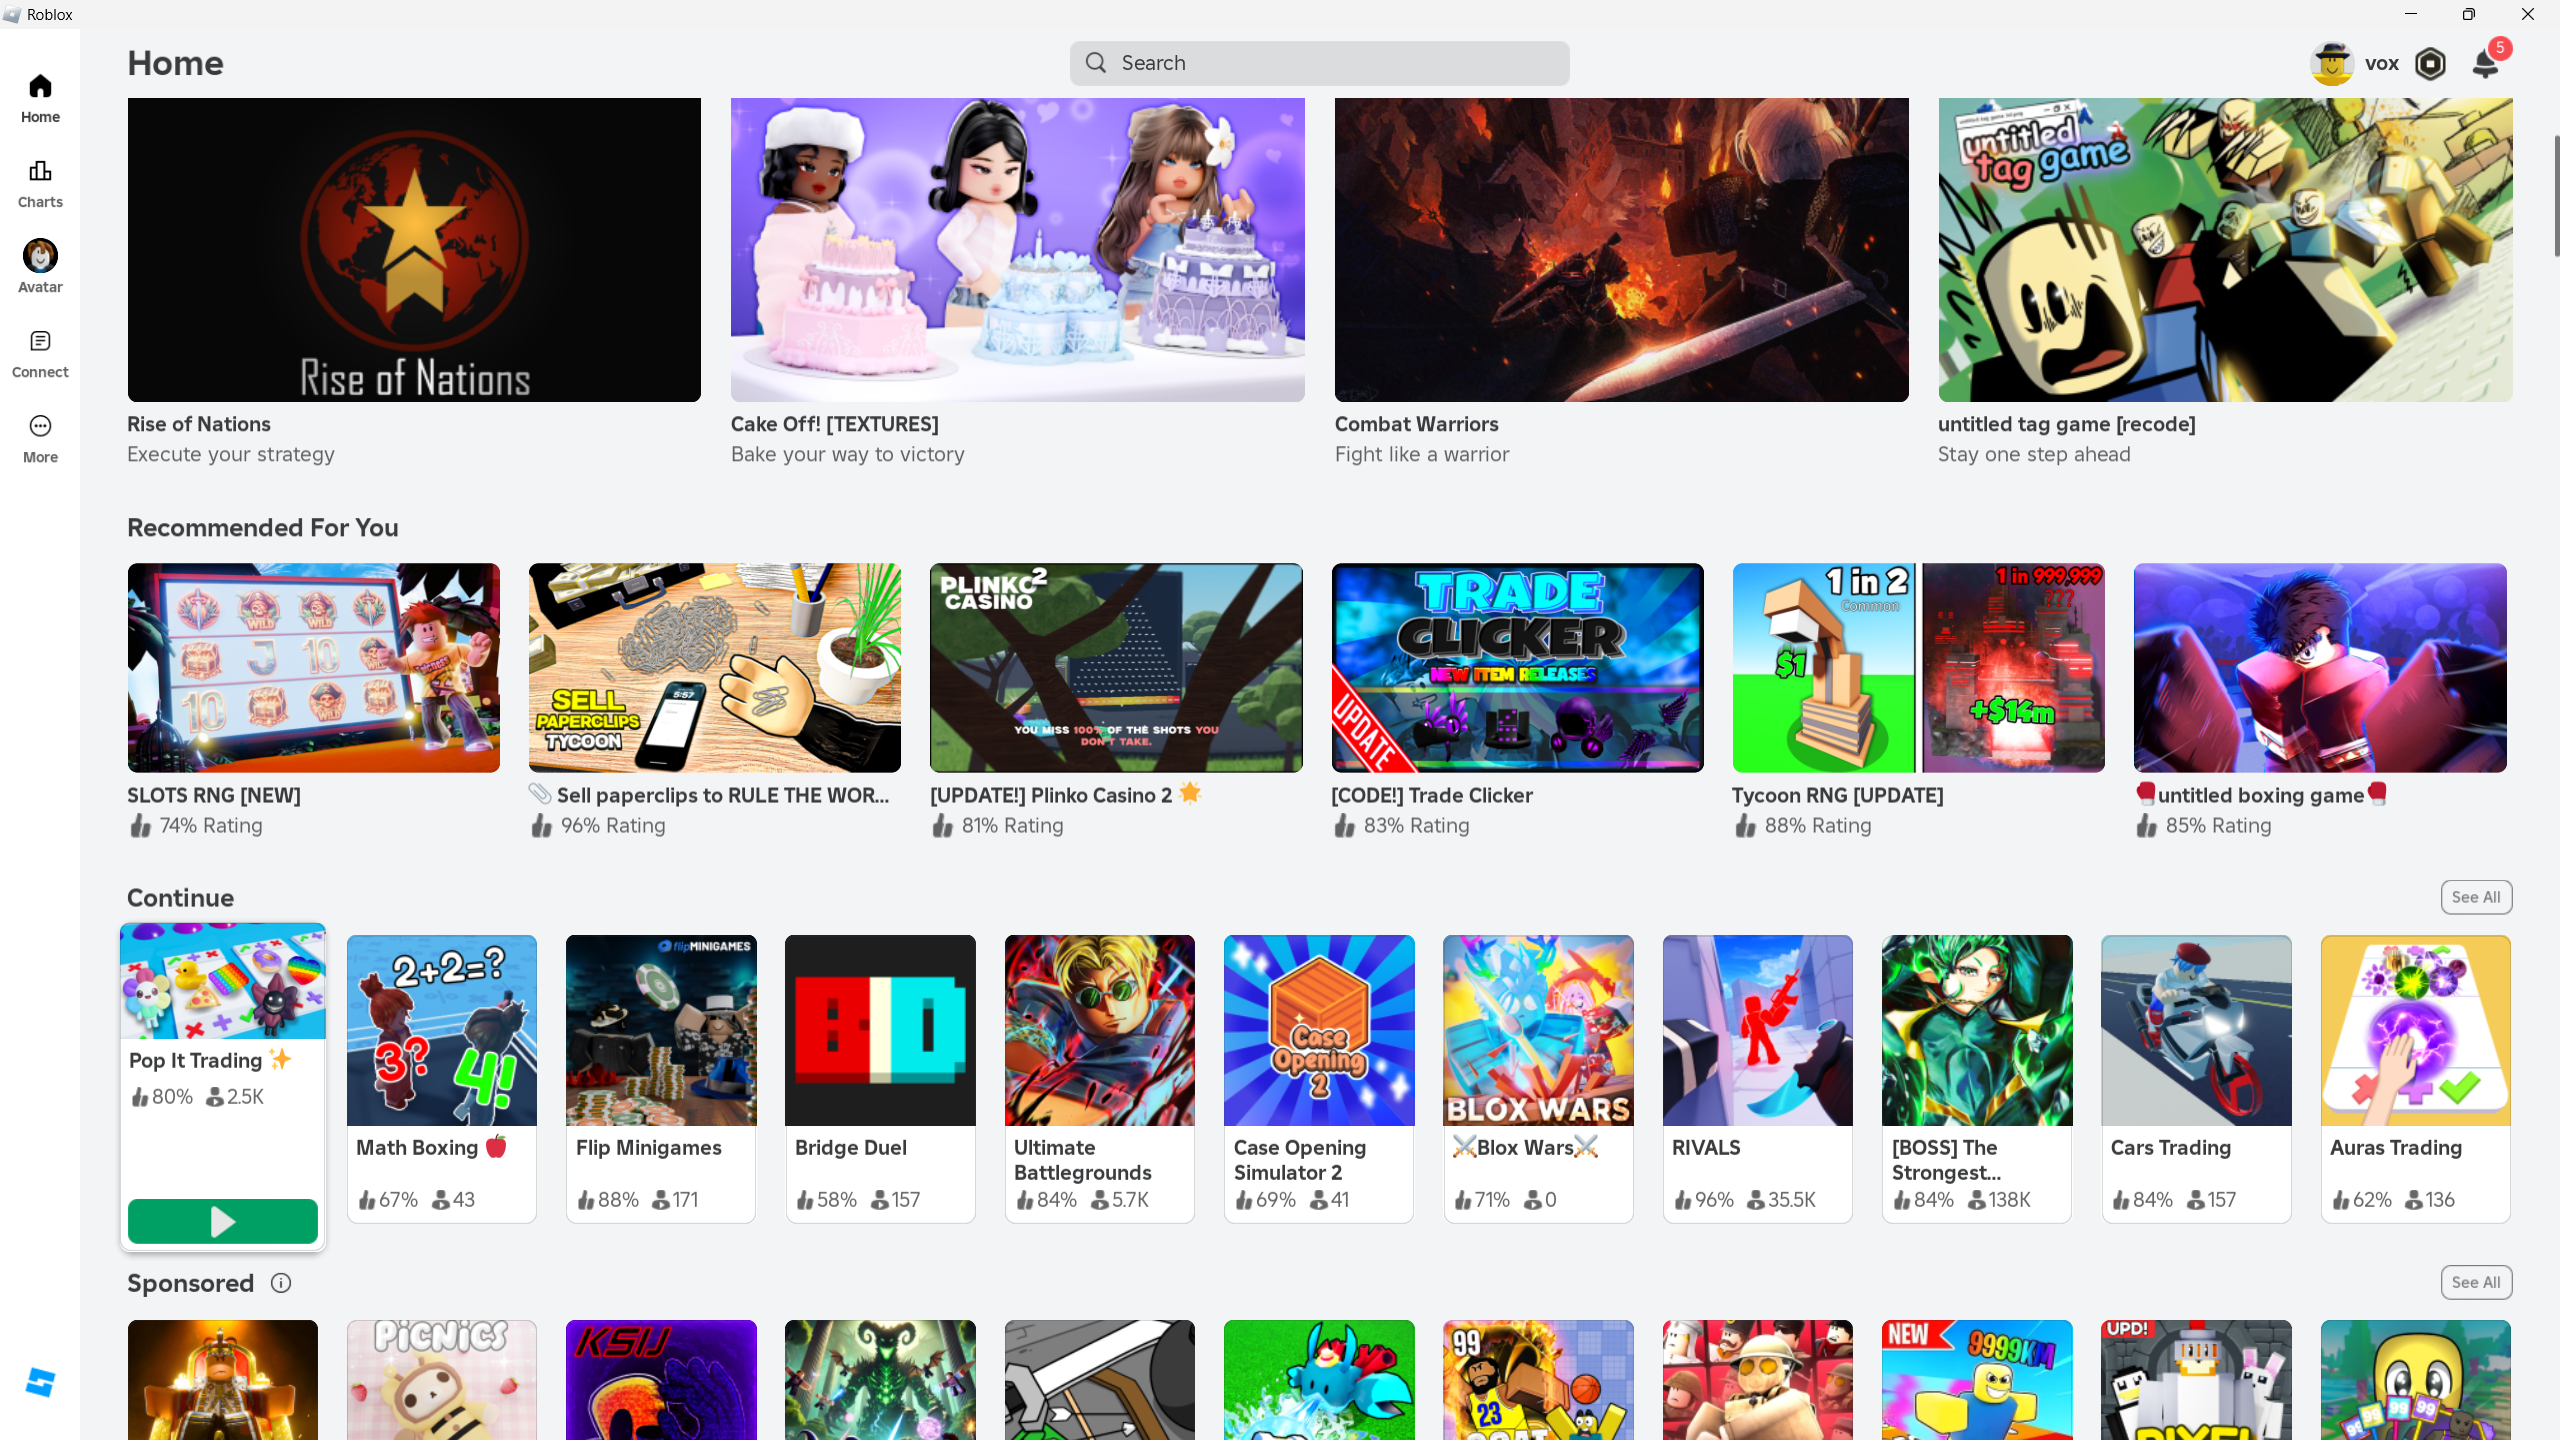The image size is (2560, 1440).
Task: Open the vox profile avatar
Action: 2332,64
